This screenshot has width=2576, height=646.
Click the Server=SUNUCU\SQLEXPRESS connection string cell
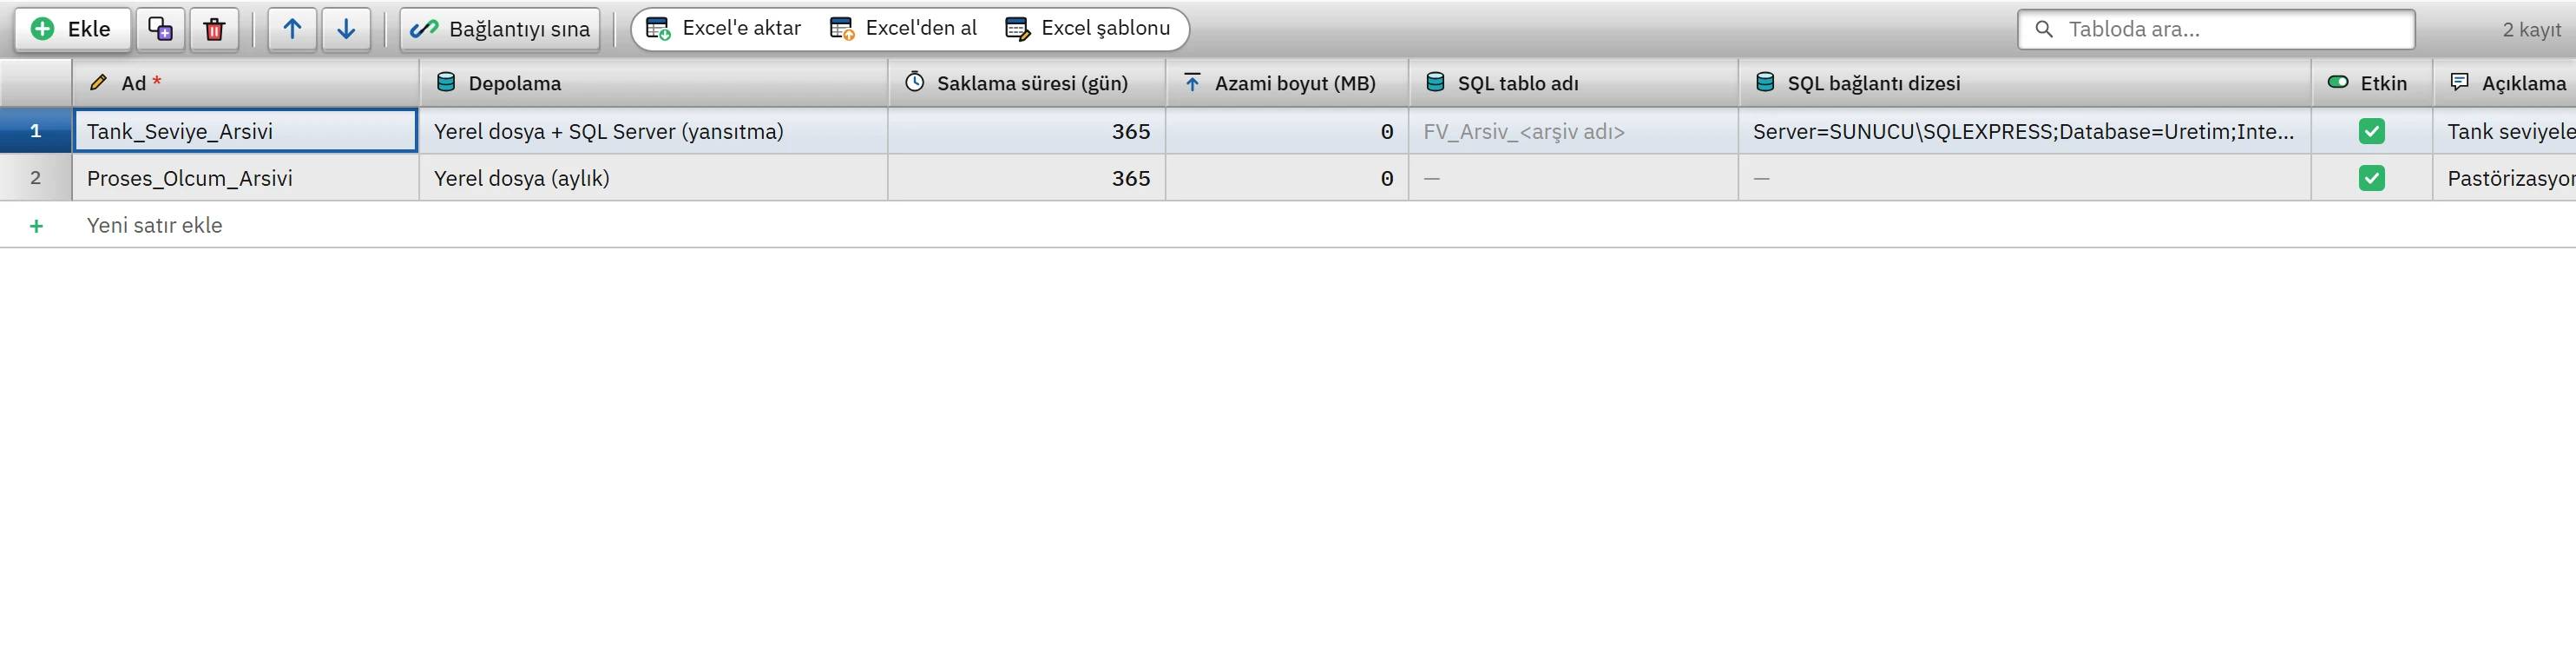click(x=2024, y=131)
